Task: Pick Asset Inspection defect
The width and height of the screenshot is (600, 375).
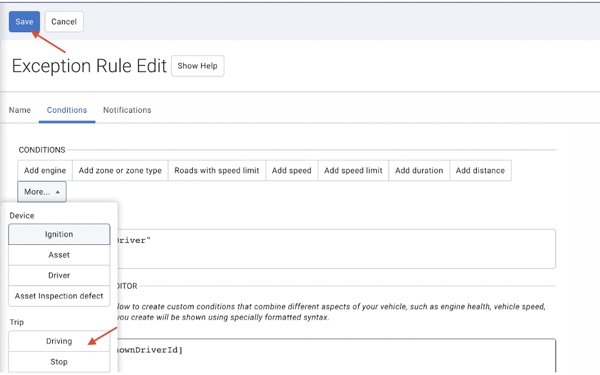Action: 59,296
